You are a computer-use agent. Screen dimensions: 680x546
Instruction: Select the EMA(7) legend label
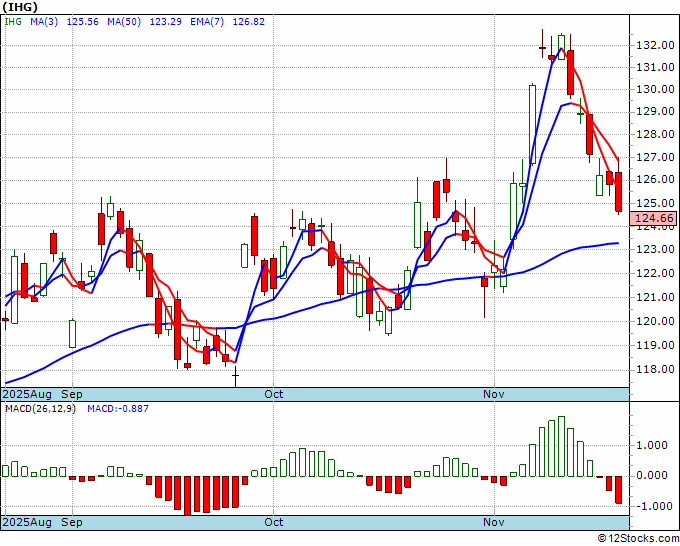[207, 22]
